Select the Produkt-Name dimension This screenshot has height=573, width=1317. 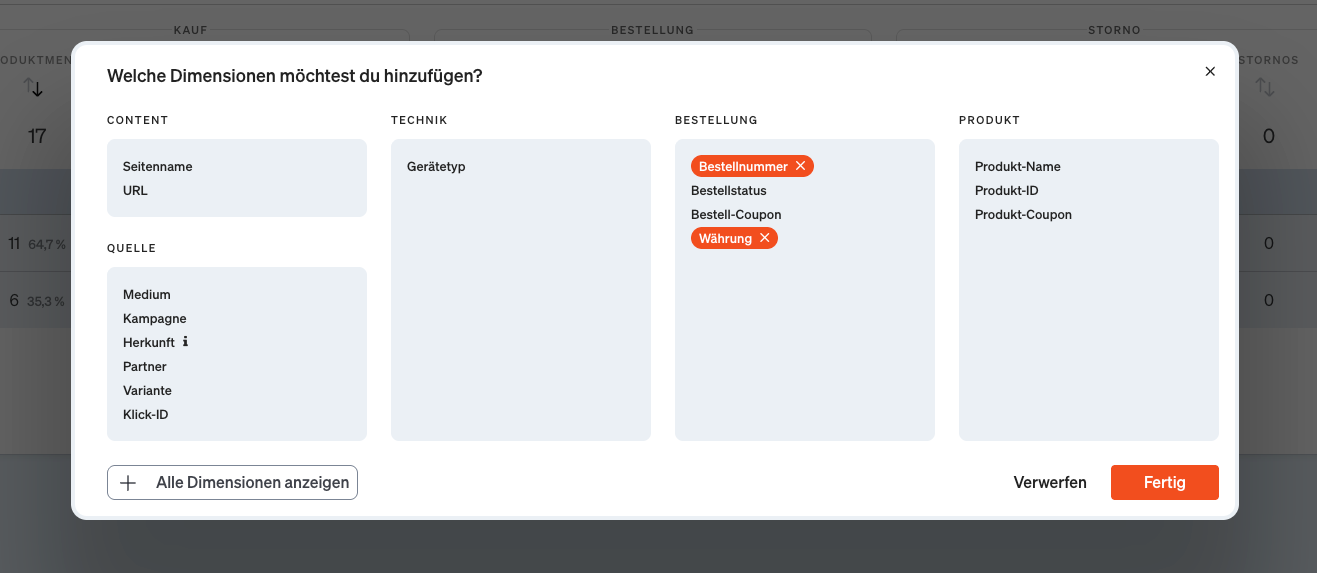(1017, 166)
